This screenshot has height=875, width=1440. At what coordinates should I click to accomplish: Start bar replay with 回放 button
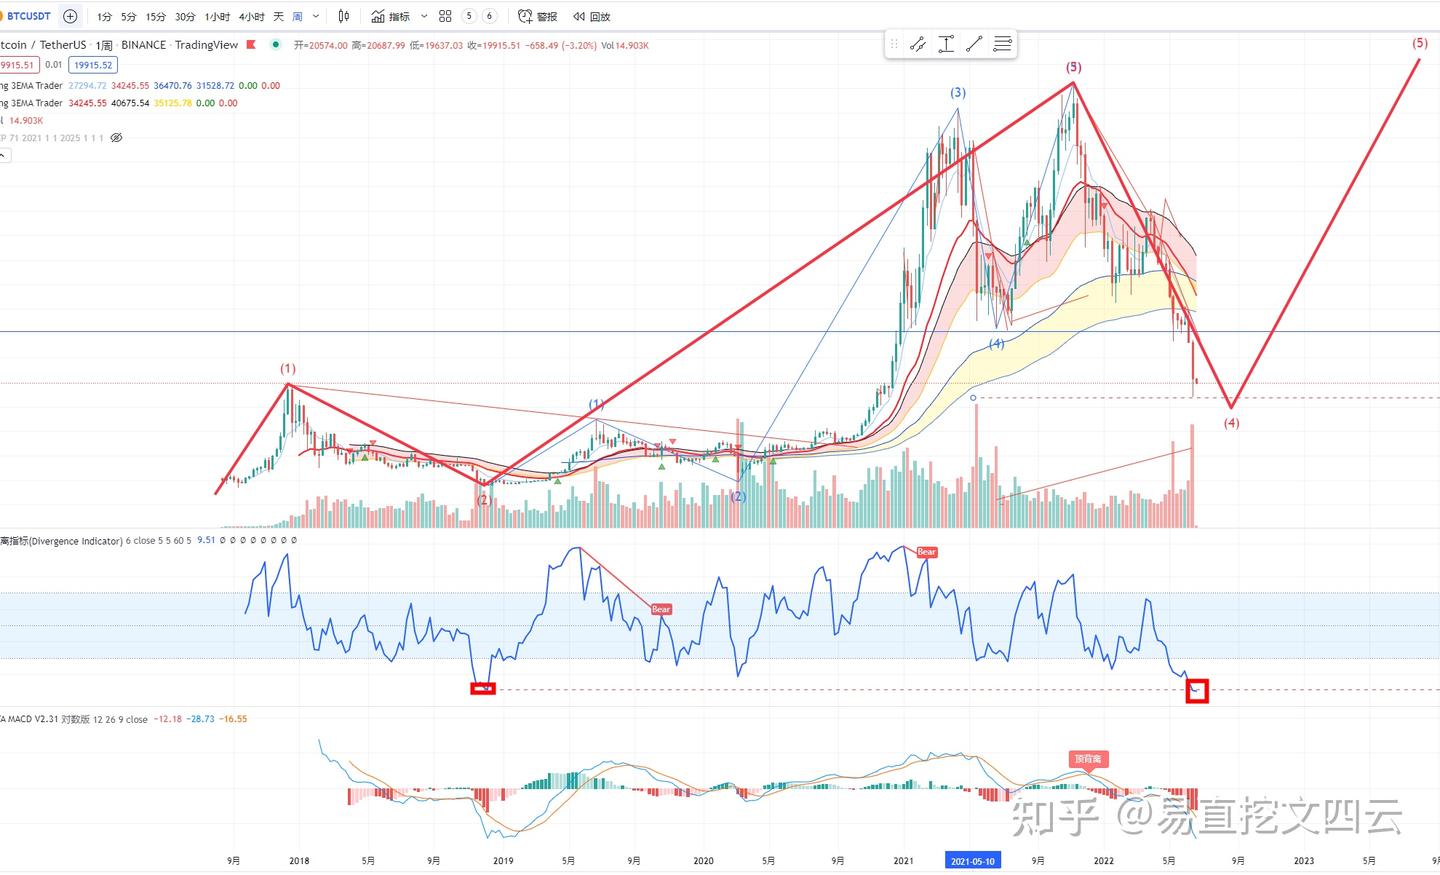pyautogui.click(x=591, y=16)
